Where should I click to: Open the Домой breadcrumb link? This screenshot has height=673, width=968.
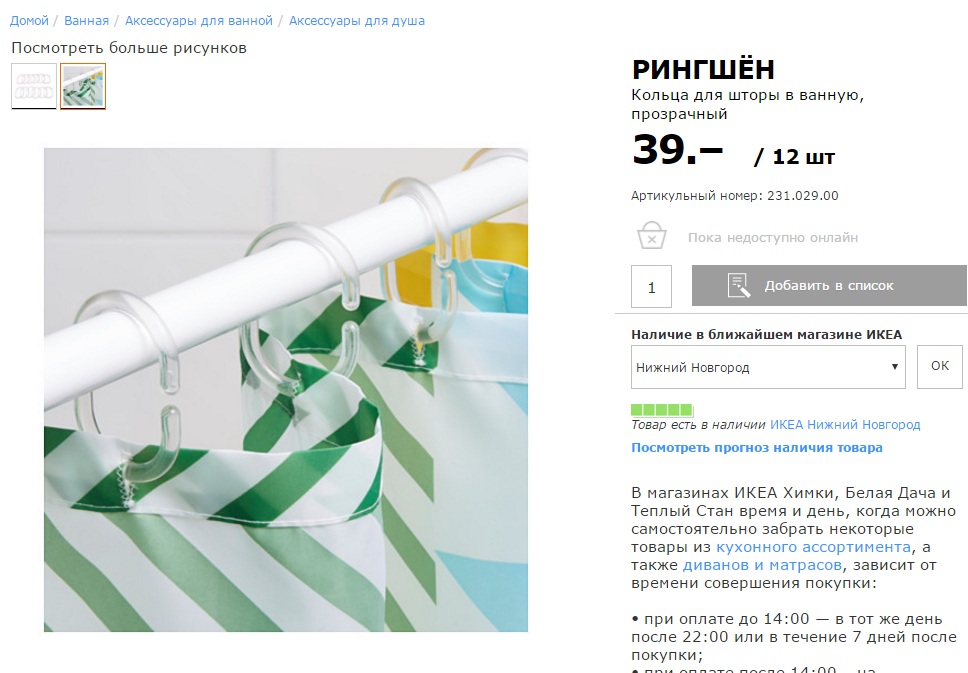click(29, 21)
